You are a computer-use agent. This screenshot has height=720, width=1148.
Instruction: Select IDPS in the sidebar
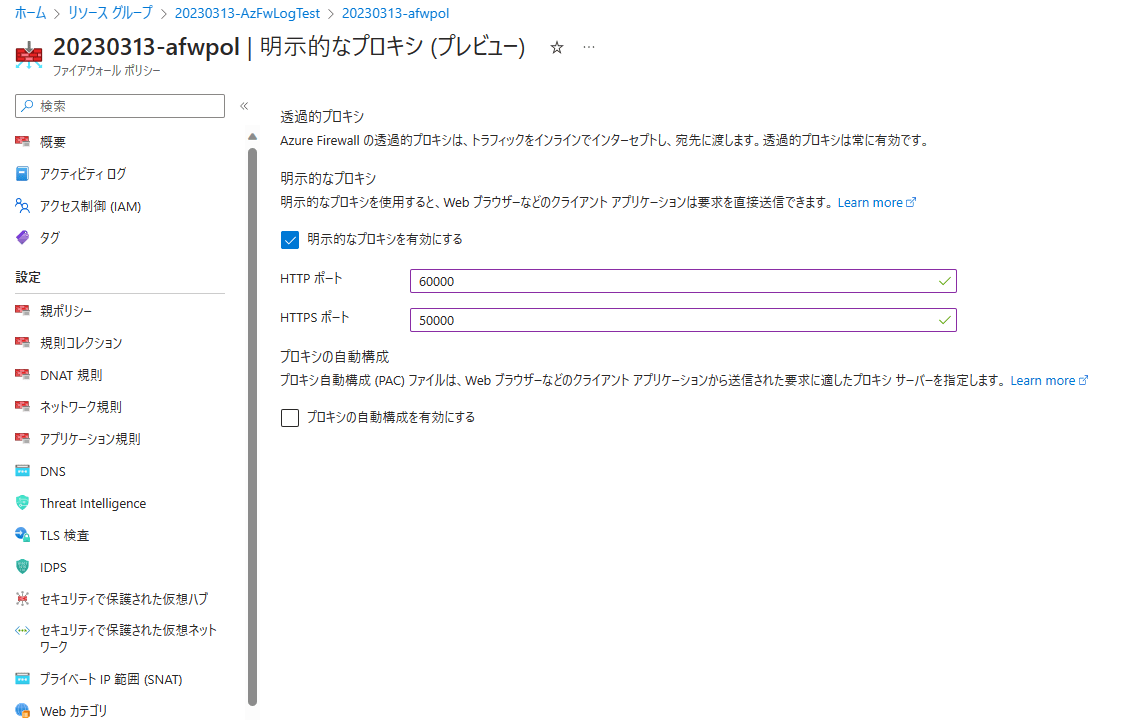(53, 568)
